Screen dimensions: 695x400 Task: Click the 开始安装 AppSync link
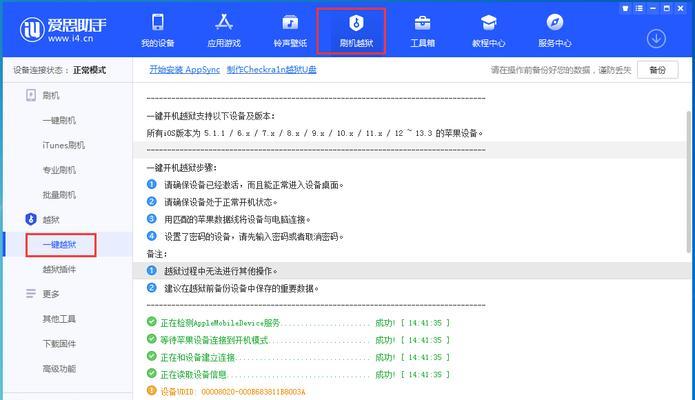(x=184, y=70)
